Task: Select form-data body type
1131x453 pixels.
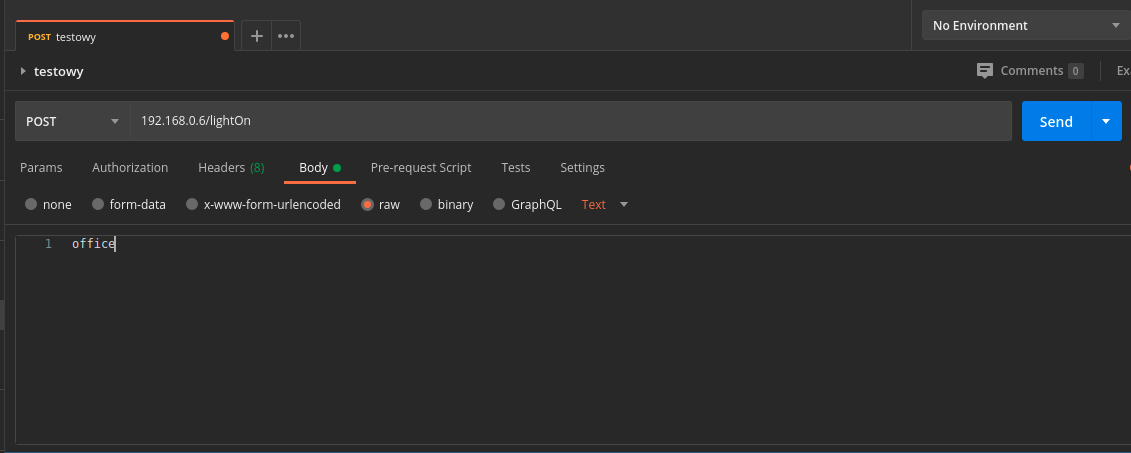Action: pyautogui.click(x=98, y=204)
